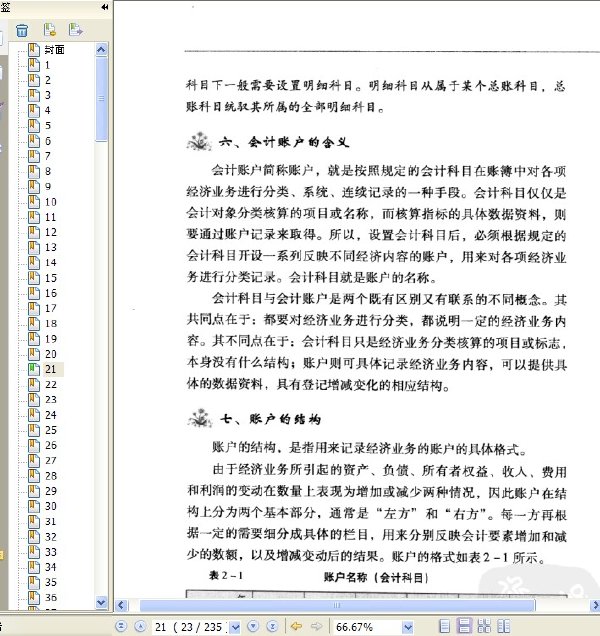
Task: Open bookmark 20
Action: click(50, 354)
